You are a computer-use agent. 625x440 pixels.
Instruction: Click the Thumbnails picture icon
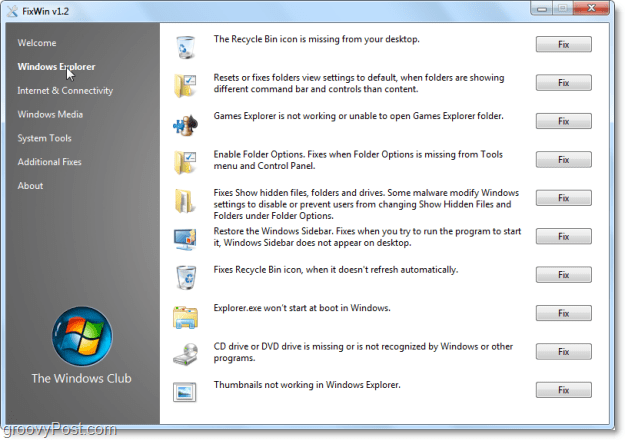tap(185, 392)
